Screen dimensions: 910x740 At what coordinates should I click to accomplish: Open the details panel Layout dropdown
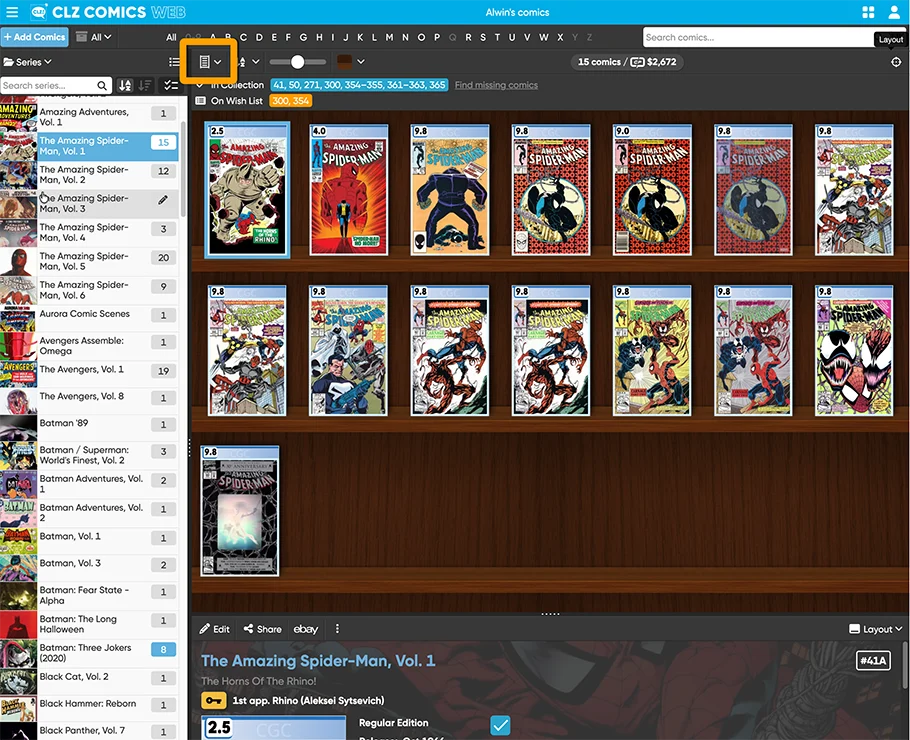tap(875, 629)
